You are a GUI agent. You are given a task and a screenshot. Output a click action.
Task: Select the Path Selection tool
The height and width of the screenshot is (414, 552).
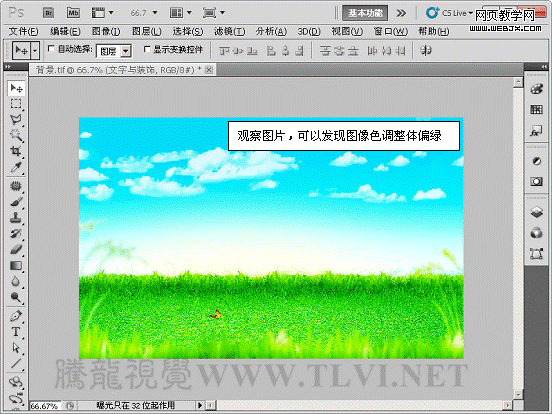coord(16,348)
